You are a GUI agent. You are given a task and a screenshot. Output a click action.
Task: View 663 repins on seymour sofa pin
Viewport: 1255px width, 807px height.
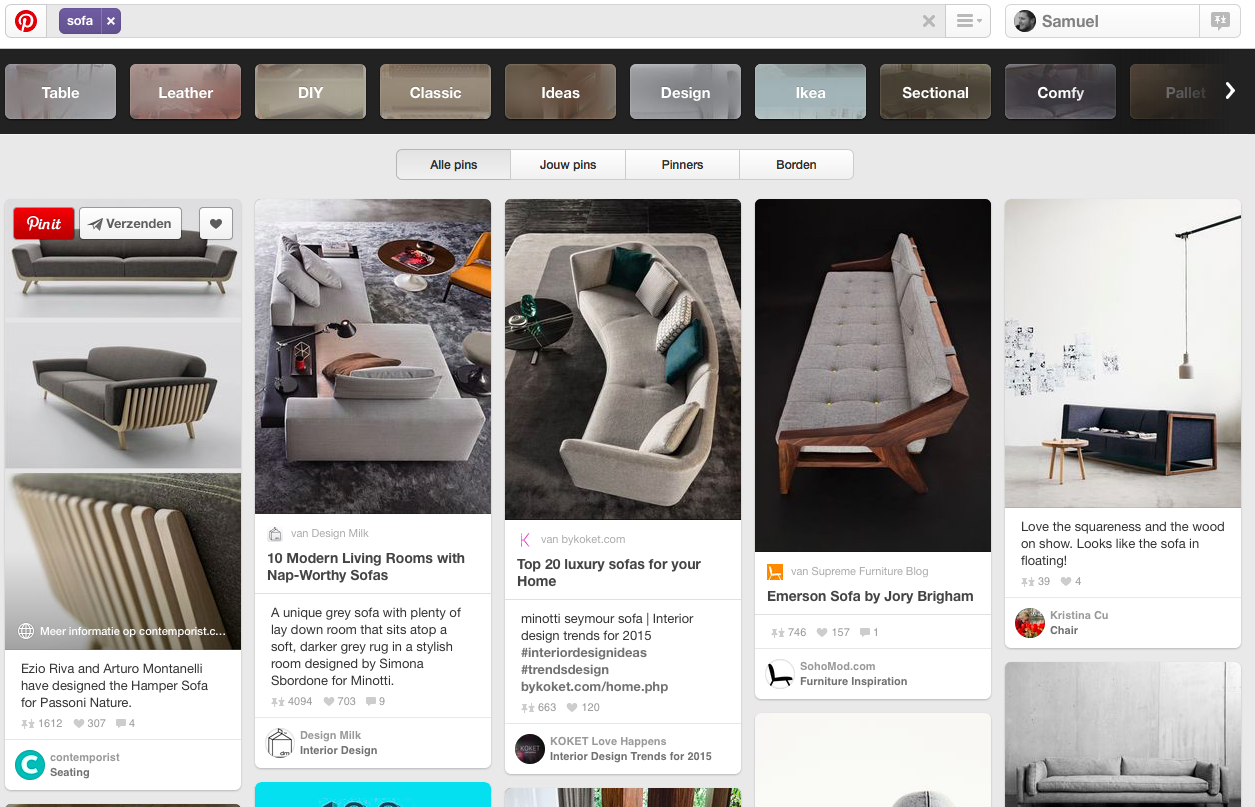539,708
